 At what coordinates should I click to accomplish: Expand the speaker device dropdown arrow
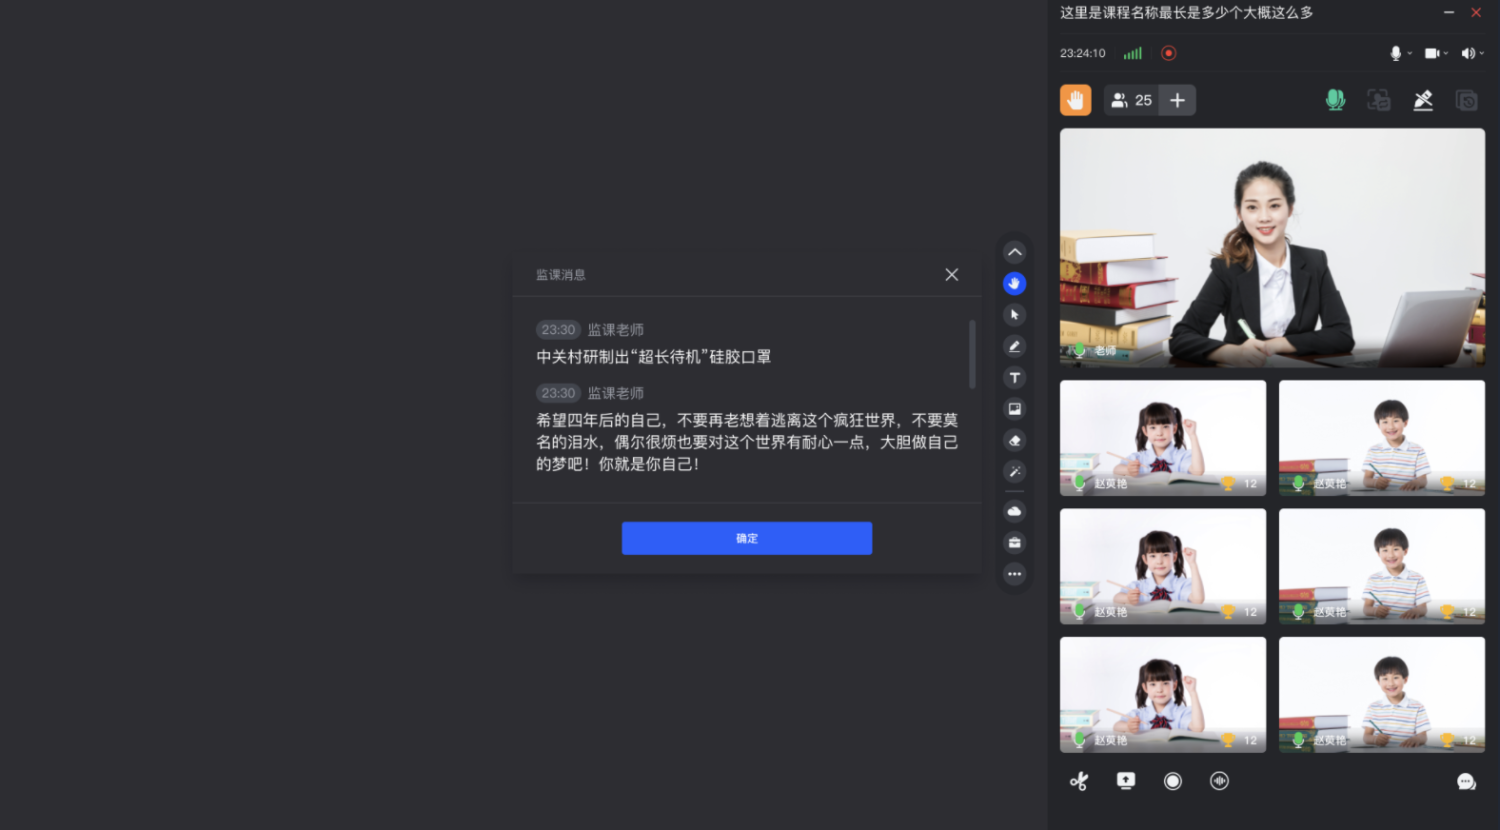(x=1482, y=53)
